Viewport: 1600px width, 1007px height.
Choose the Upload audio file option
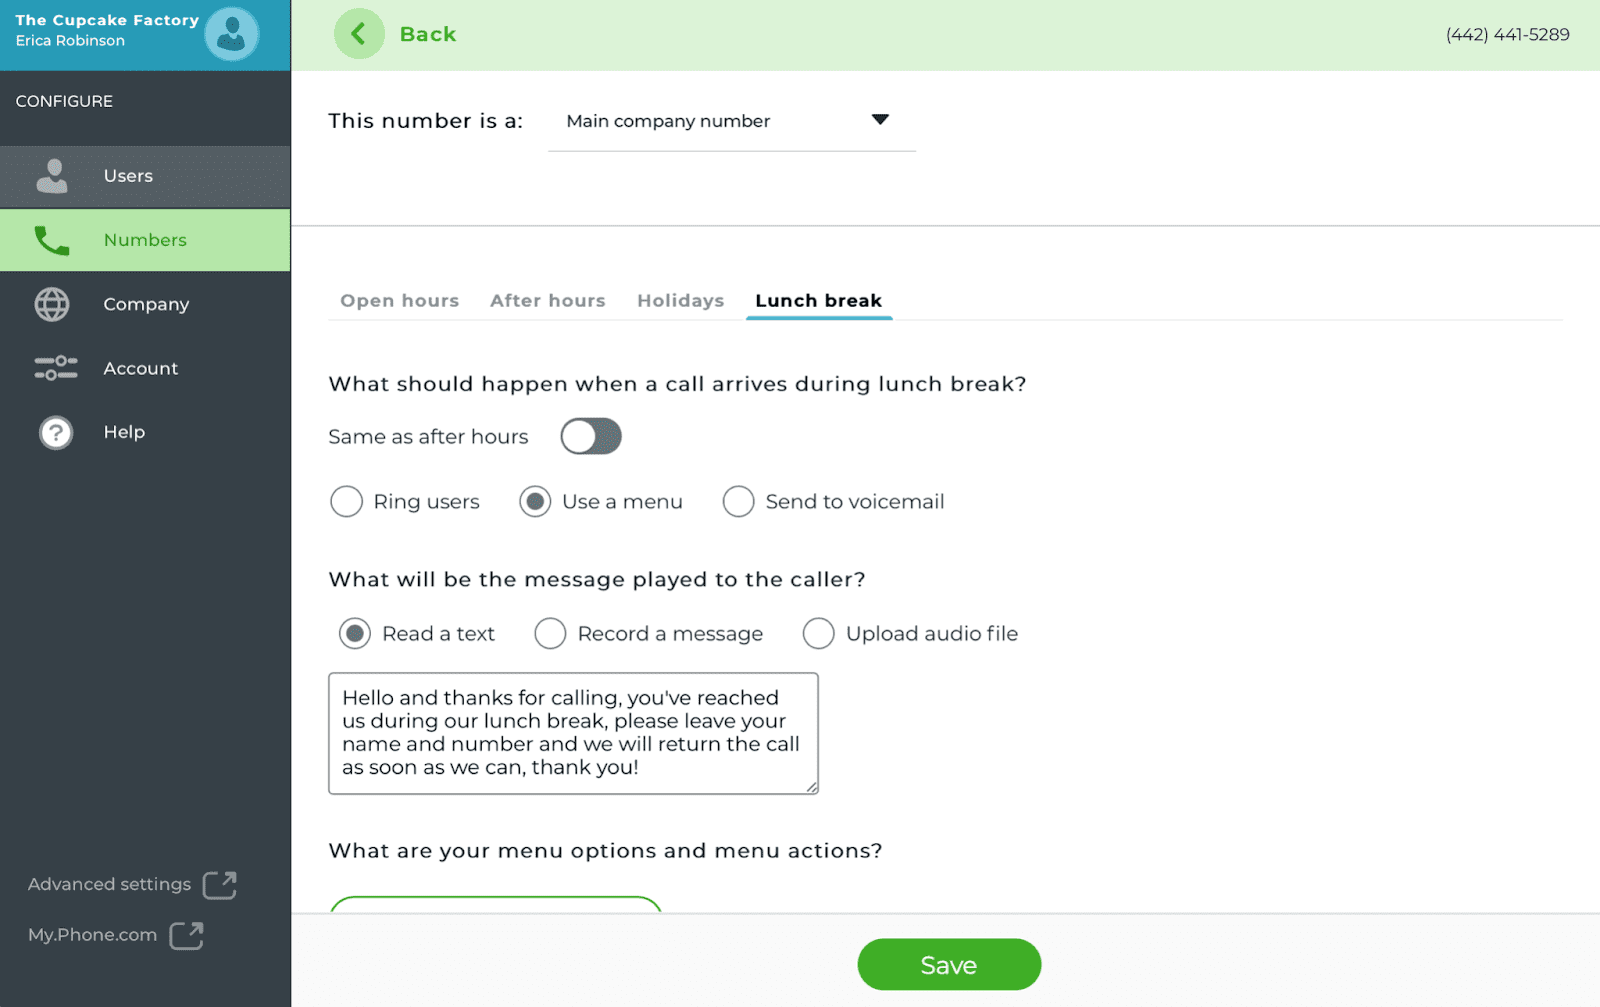pos(818,633)
